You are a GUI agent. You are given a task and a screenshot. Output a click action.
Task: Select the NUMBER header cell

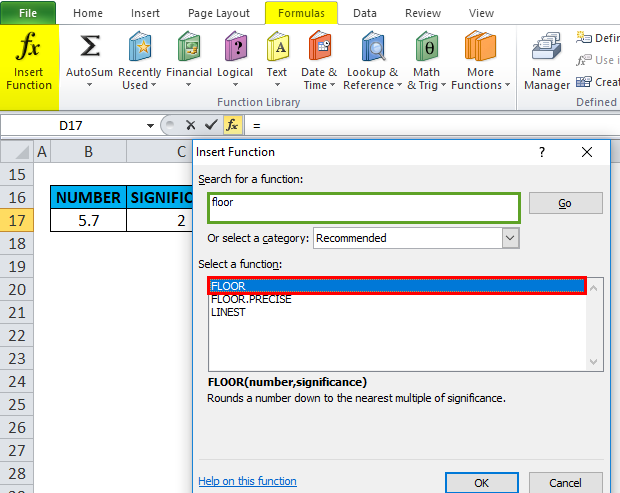pyautogui.click(x=88, y=197)
